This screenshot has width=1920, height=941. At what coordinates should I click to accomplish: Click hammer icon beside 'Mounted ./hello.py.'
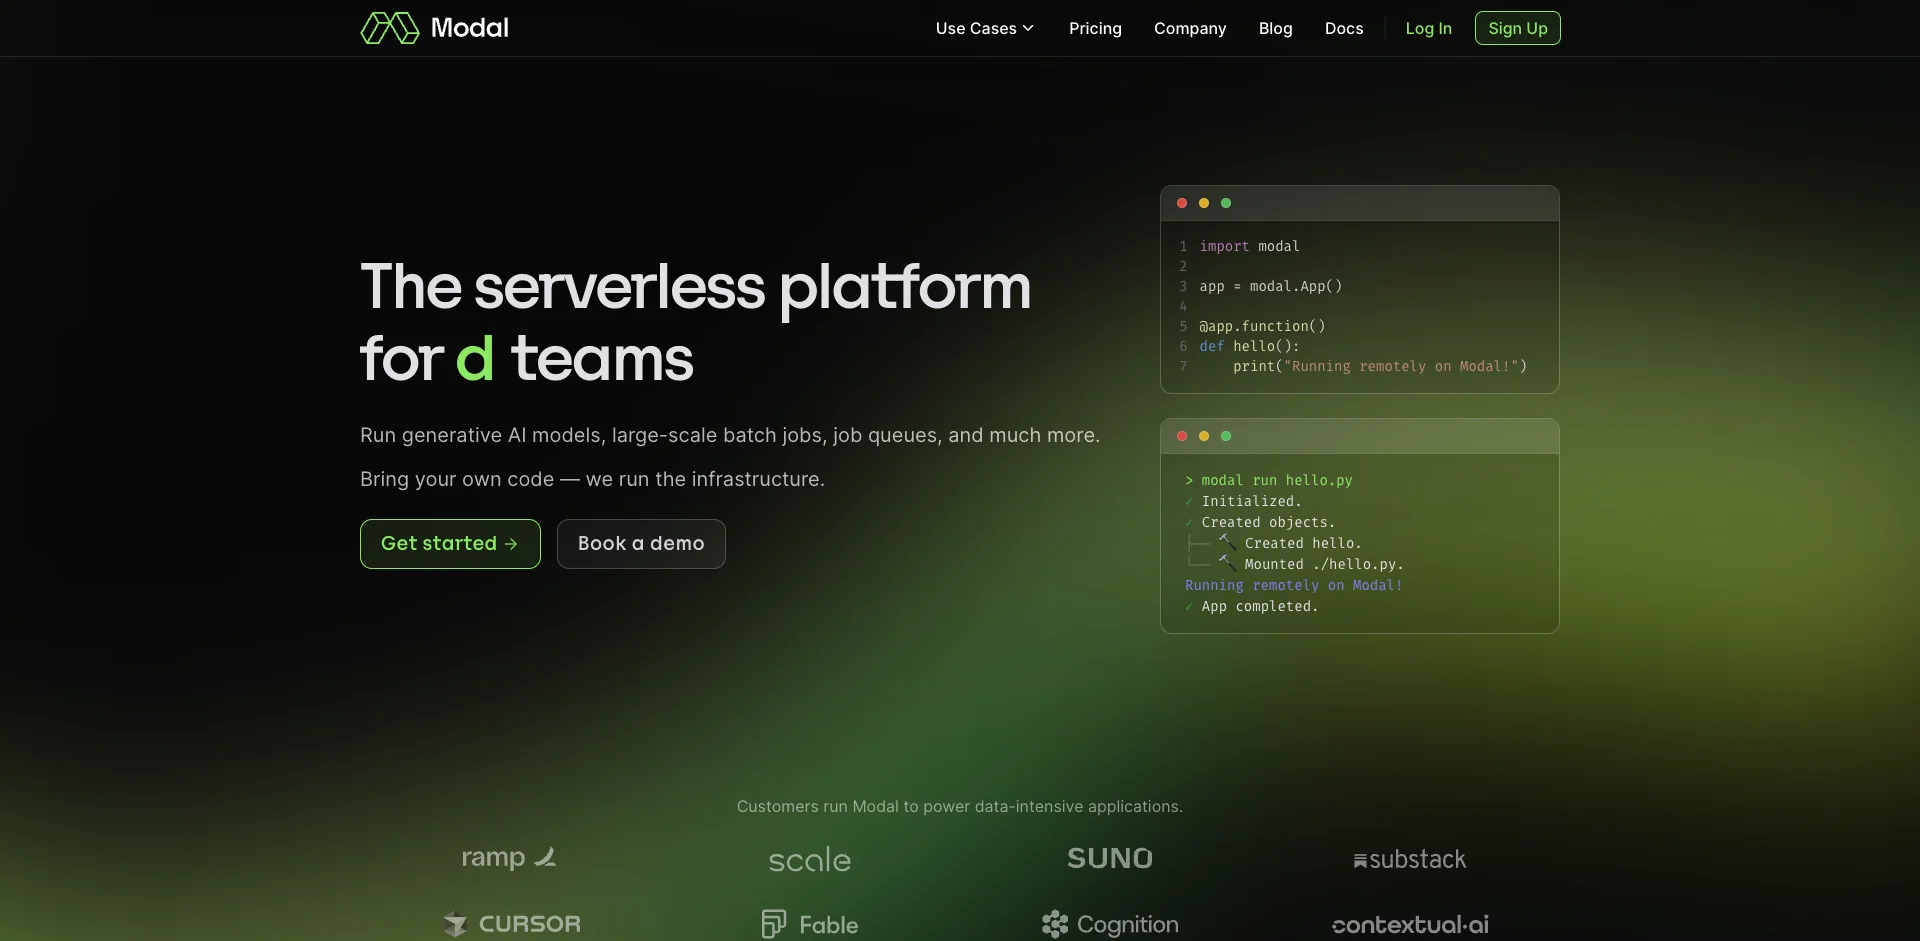1227,563
